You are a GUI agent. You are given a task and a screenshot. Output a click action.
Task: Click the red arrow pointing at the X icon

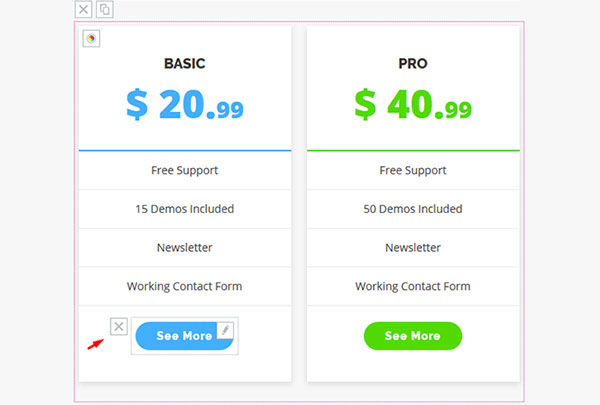(95, 343)
